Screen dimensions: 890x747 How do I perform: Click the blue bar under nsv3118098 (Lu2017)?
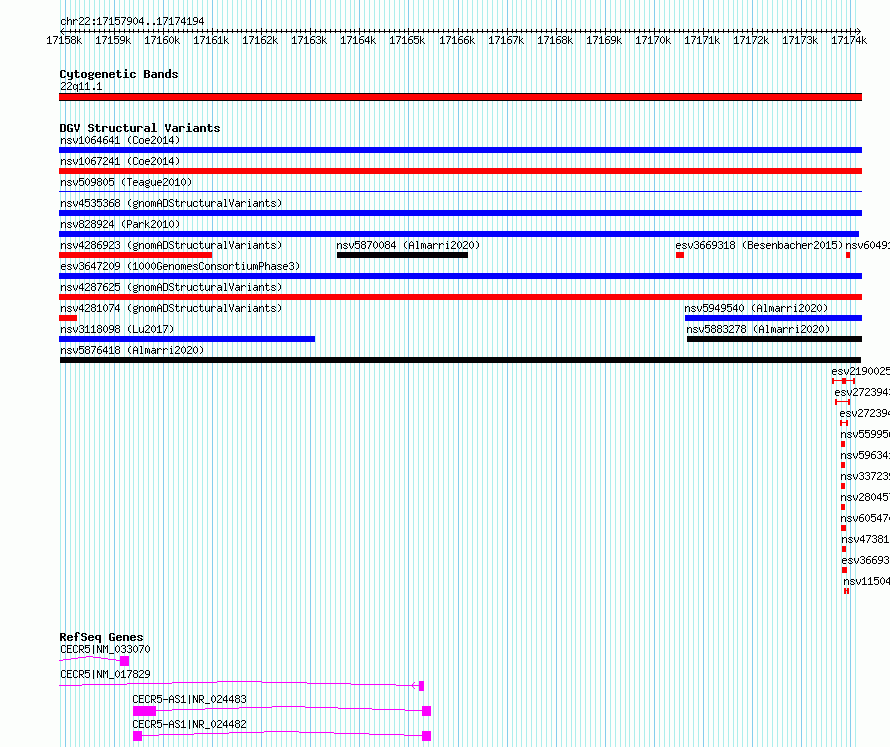187,339
